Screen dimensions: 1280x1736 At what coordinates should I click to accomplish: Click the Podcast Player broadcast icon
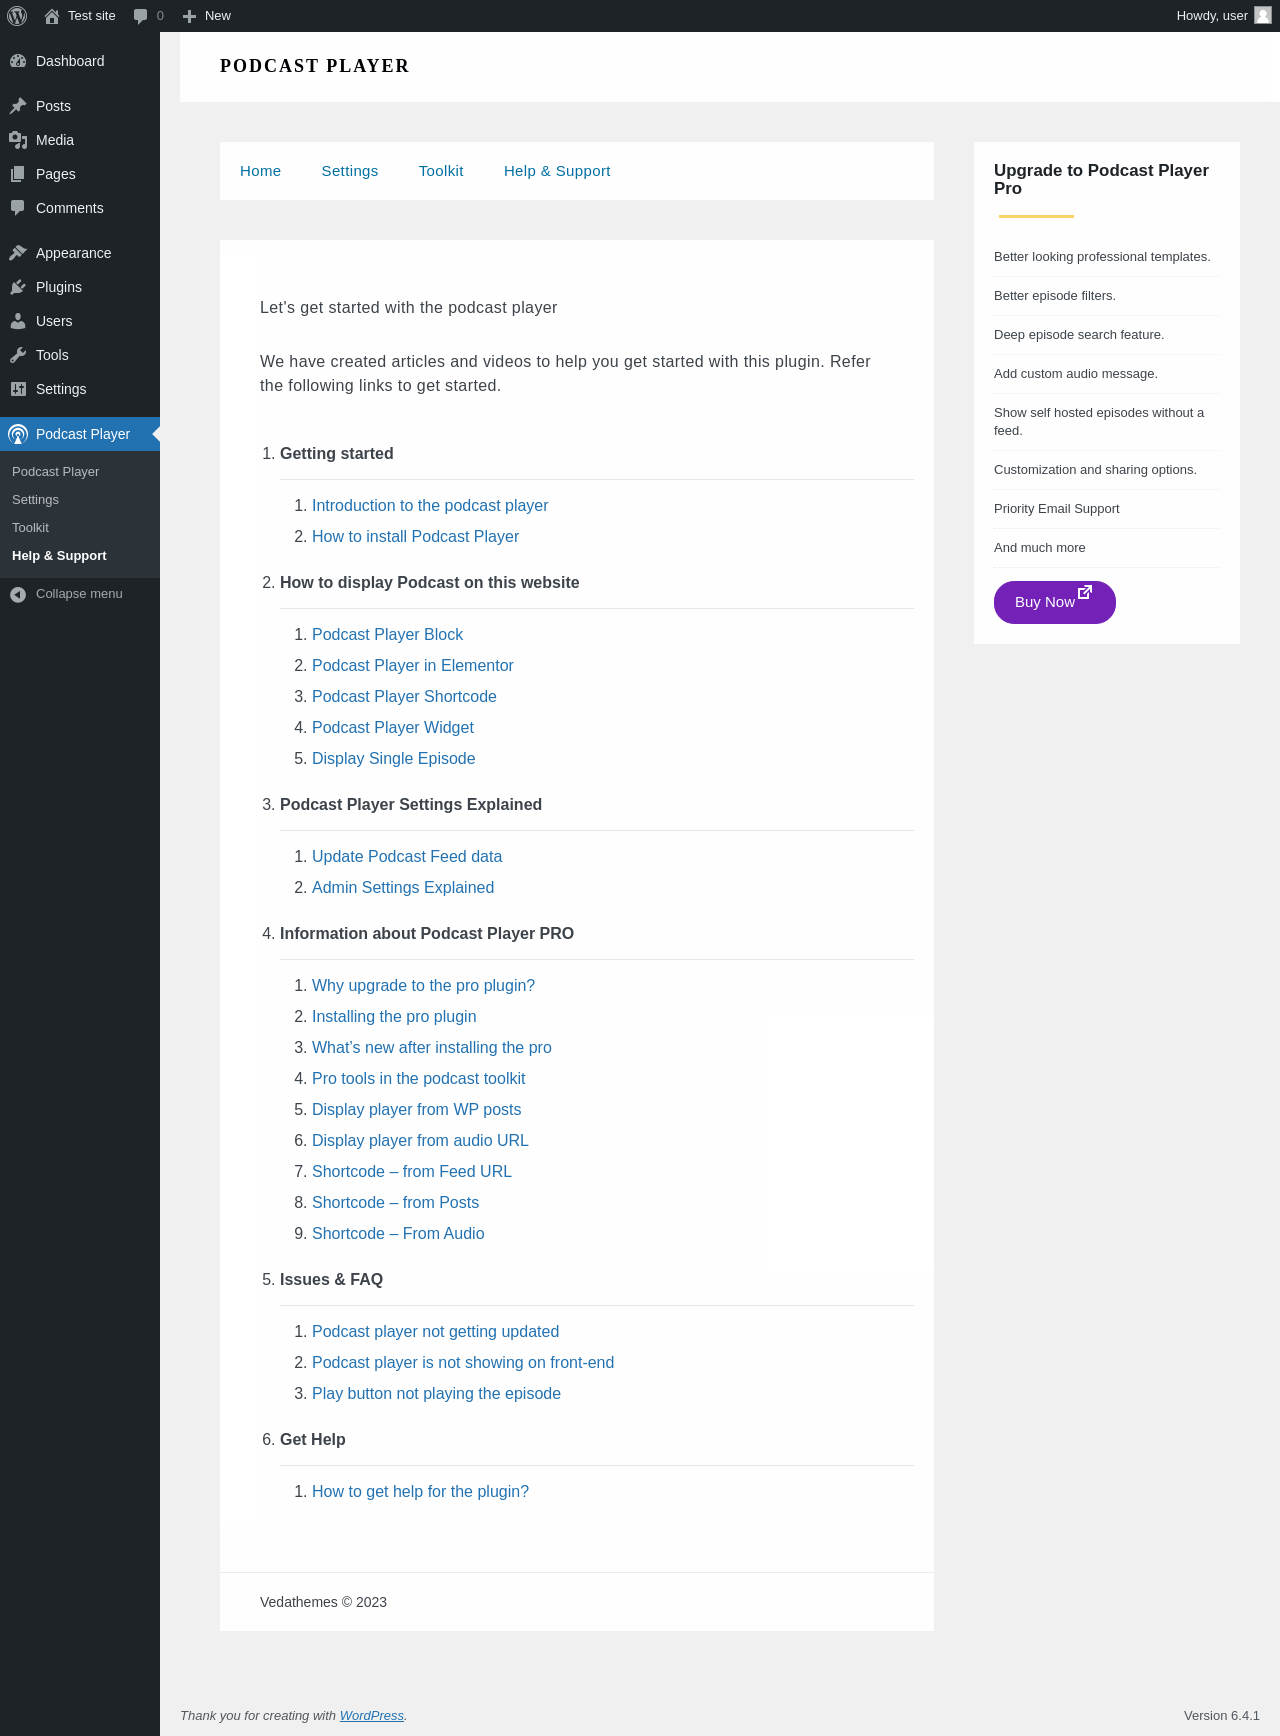pyautogui.click(x=18, y=434)
